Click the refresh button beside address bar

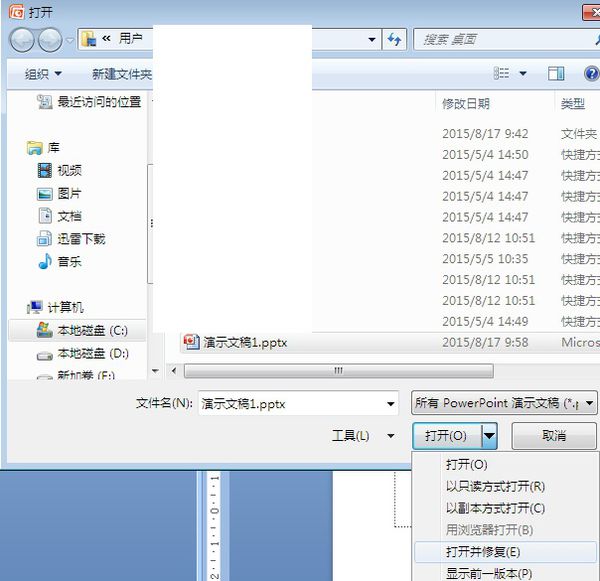(x=394, y=40)
